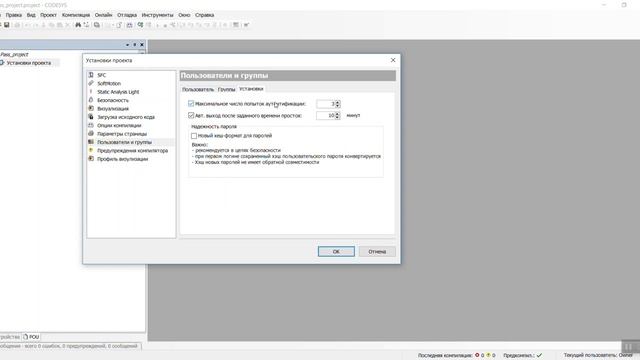The width and height of the screenshot is (640, 360).
Task: Select the Визуализация settings category
Action: [113, 109]
